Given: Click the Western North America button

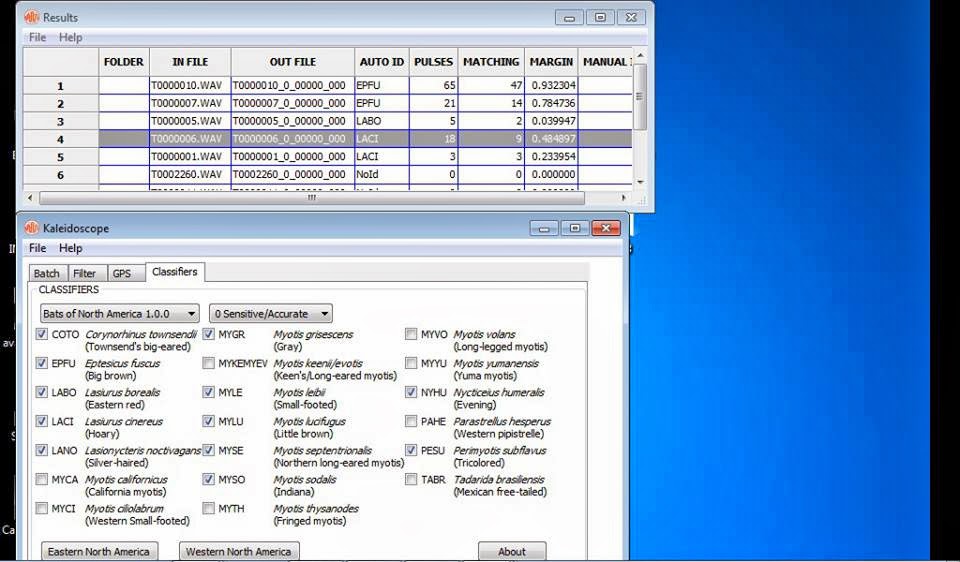Looking at the screenshot, I should (x=239, y=551).
